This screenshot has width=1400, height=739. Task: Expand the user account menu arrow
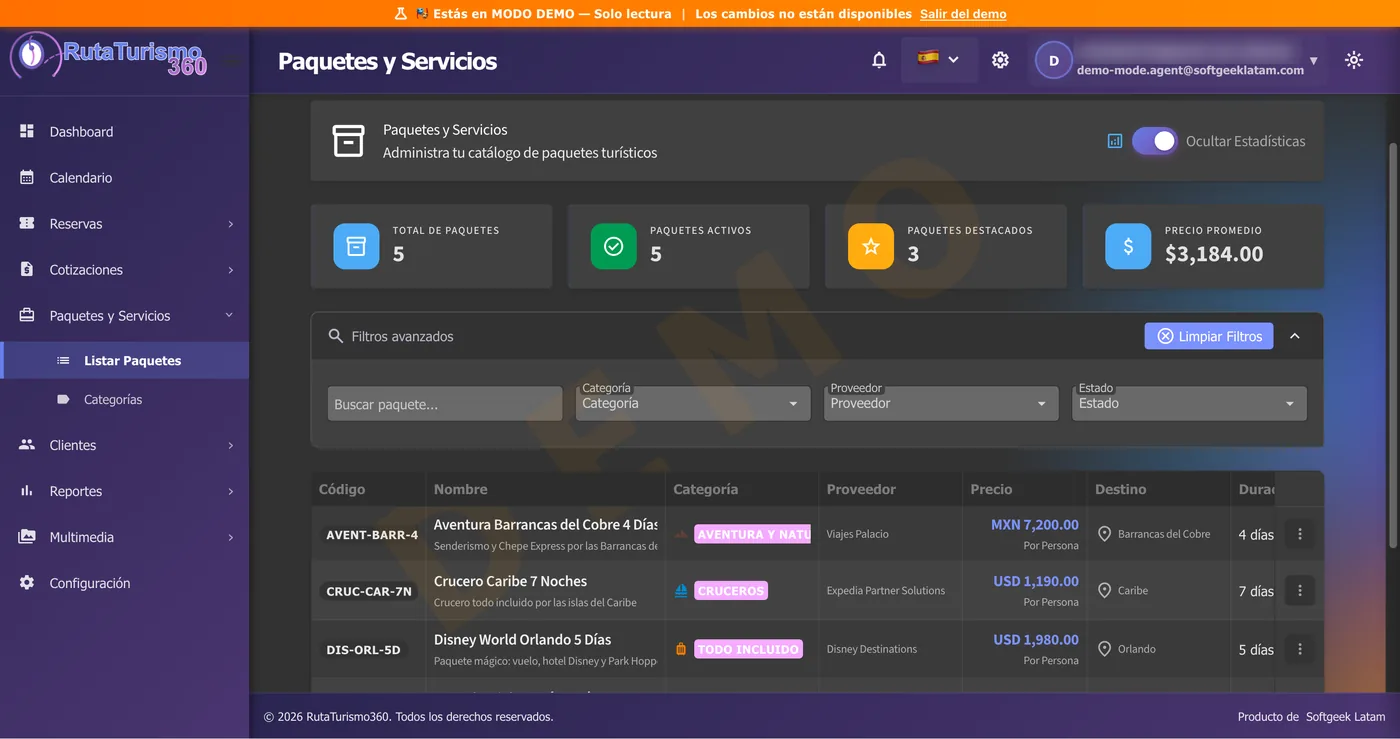point(1313,61)
